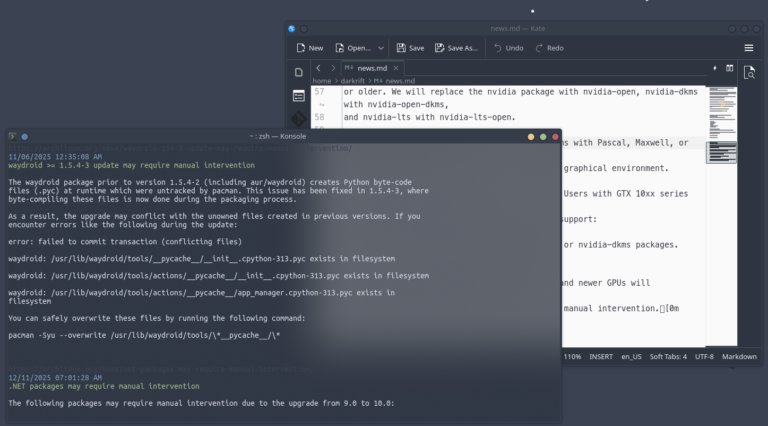Click the 110% zoom indicator
The image size is (768, 426).
(573, 356)
